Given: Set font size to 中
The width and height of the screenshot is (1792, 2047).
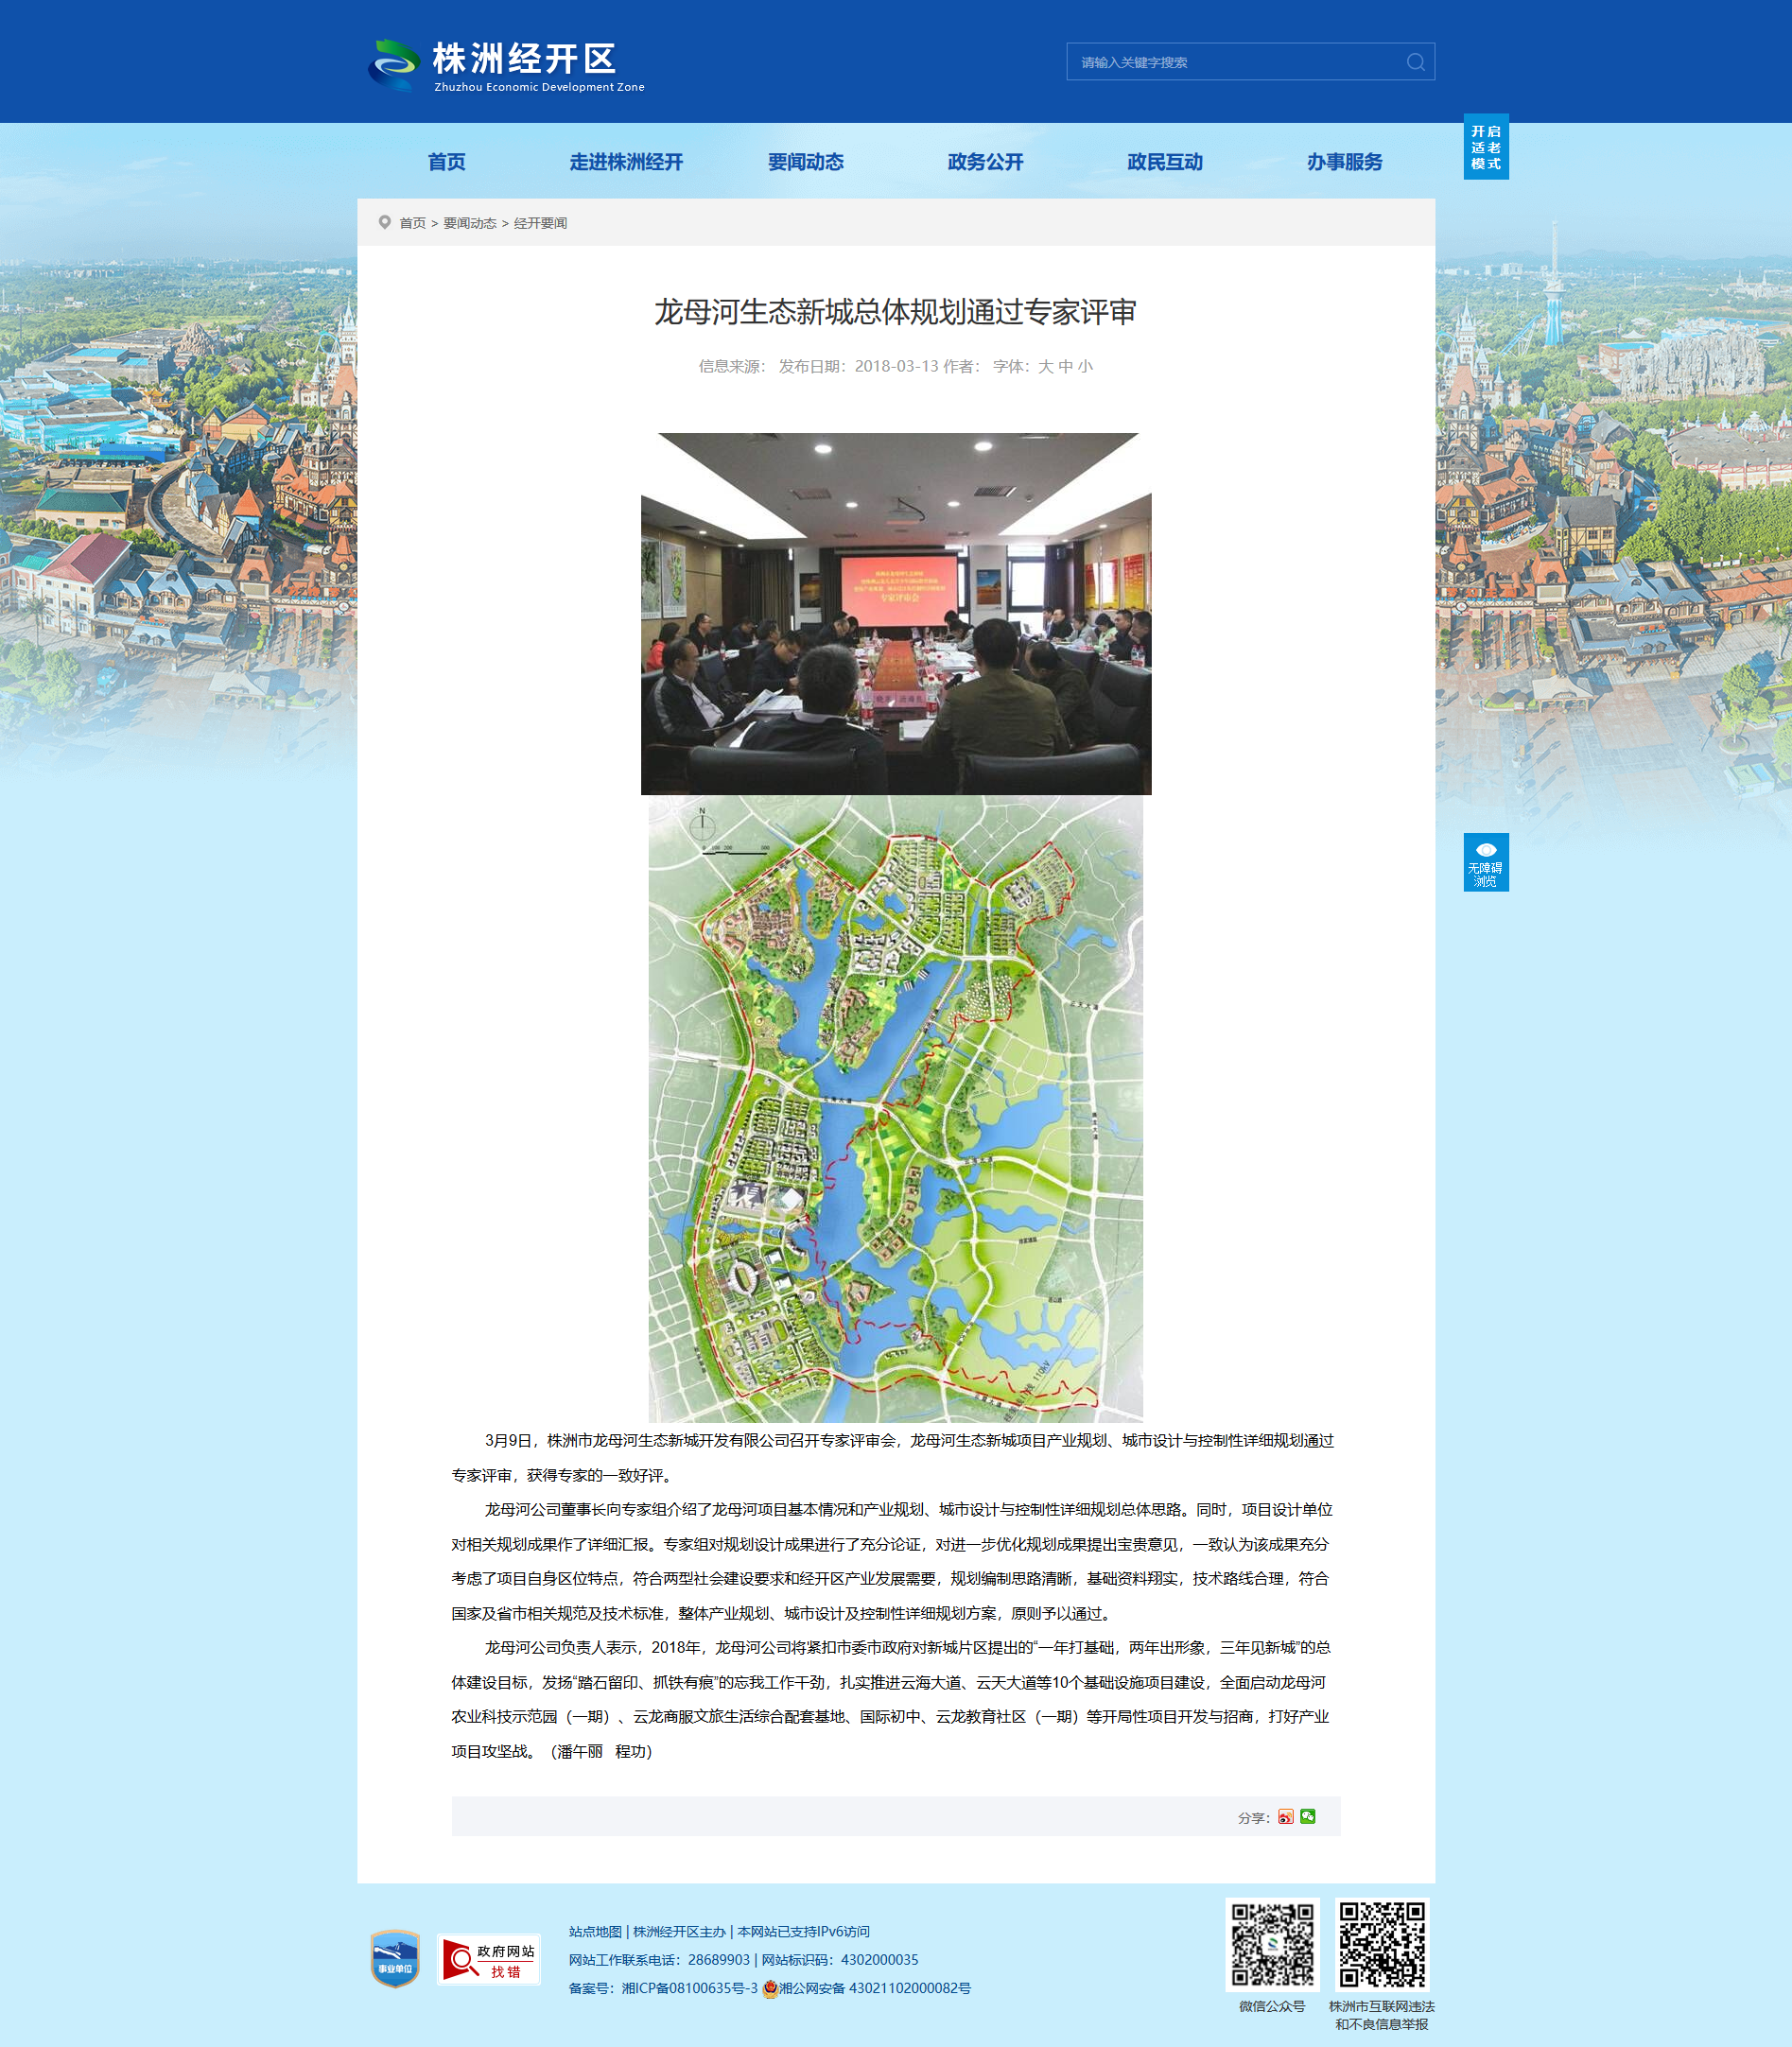Looking at the screenshot, I should pyautogui.click(x=1065, y=366).
